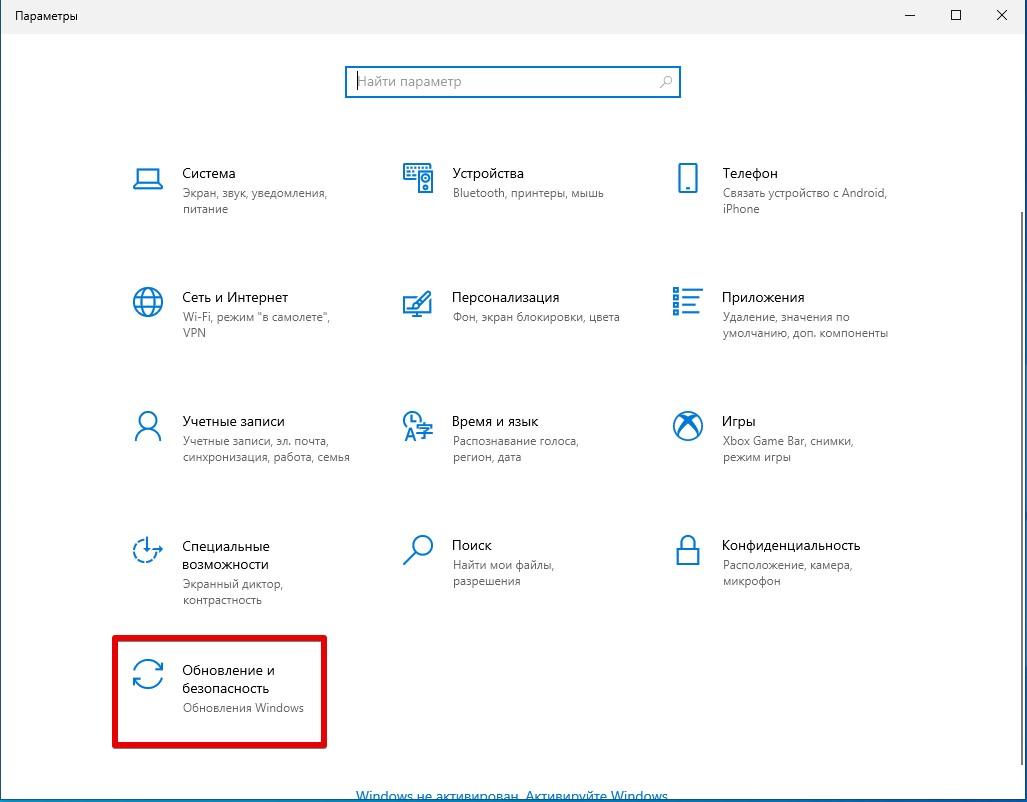This screenshot has height=802, width=1027.
Task: Select the Учетные записи heading
Action: click(x=233, y=421)
